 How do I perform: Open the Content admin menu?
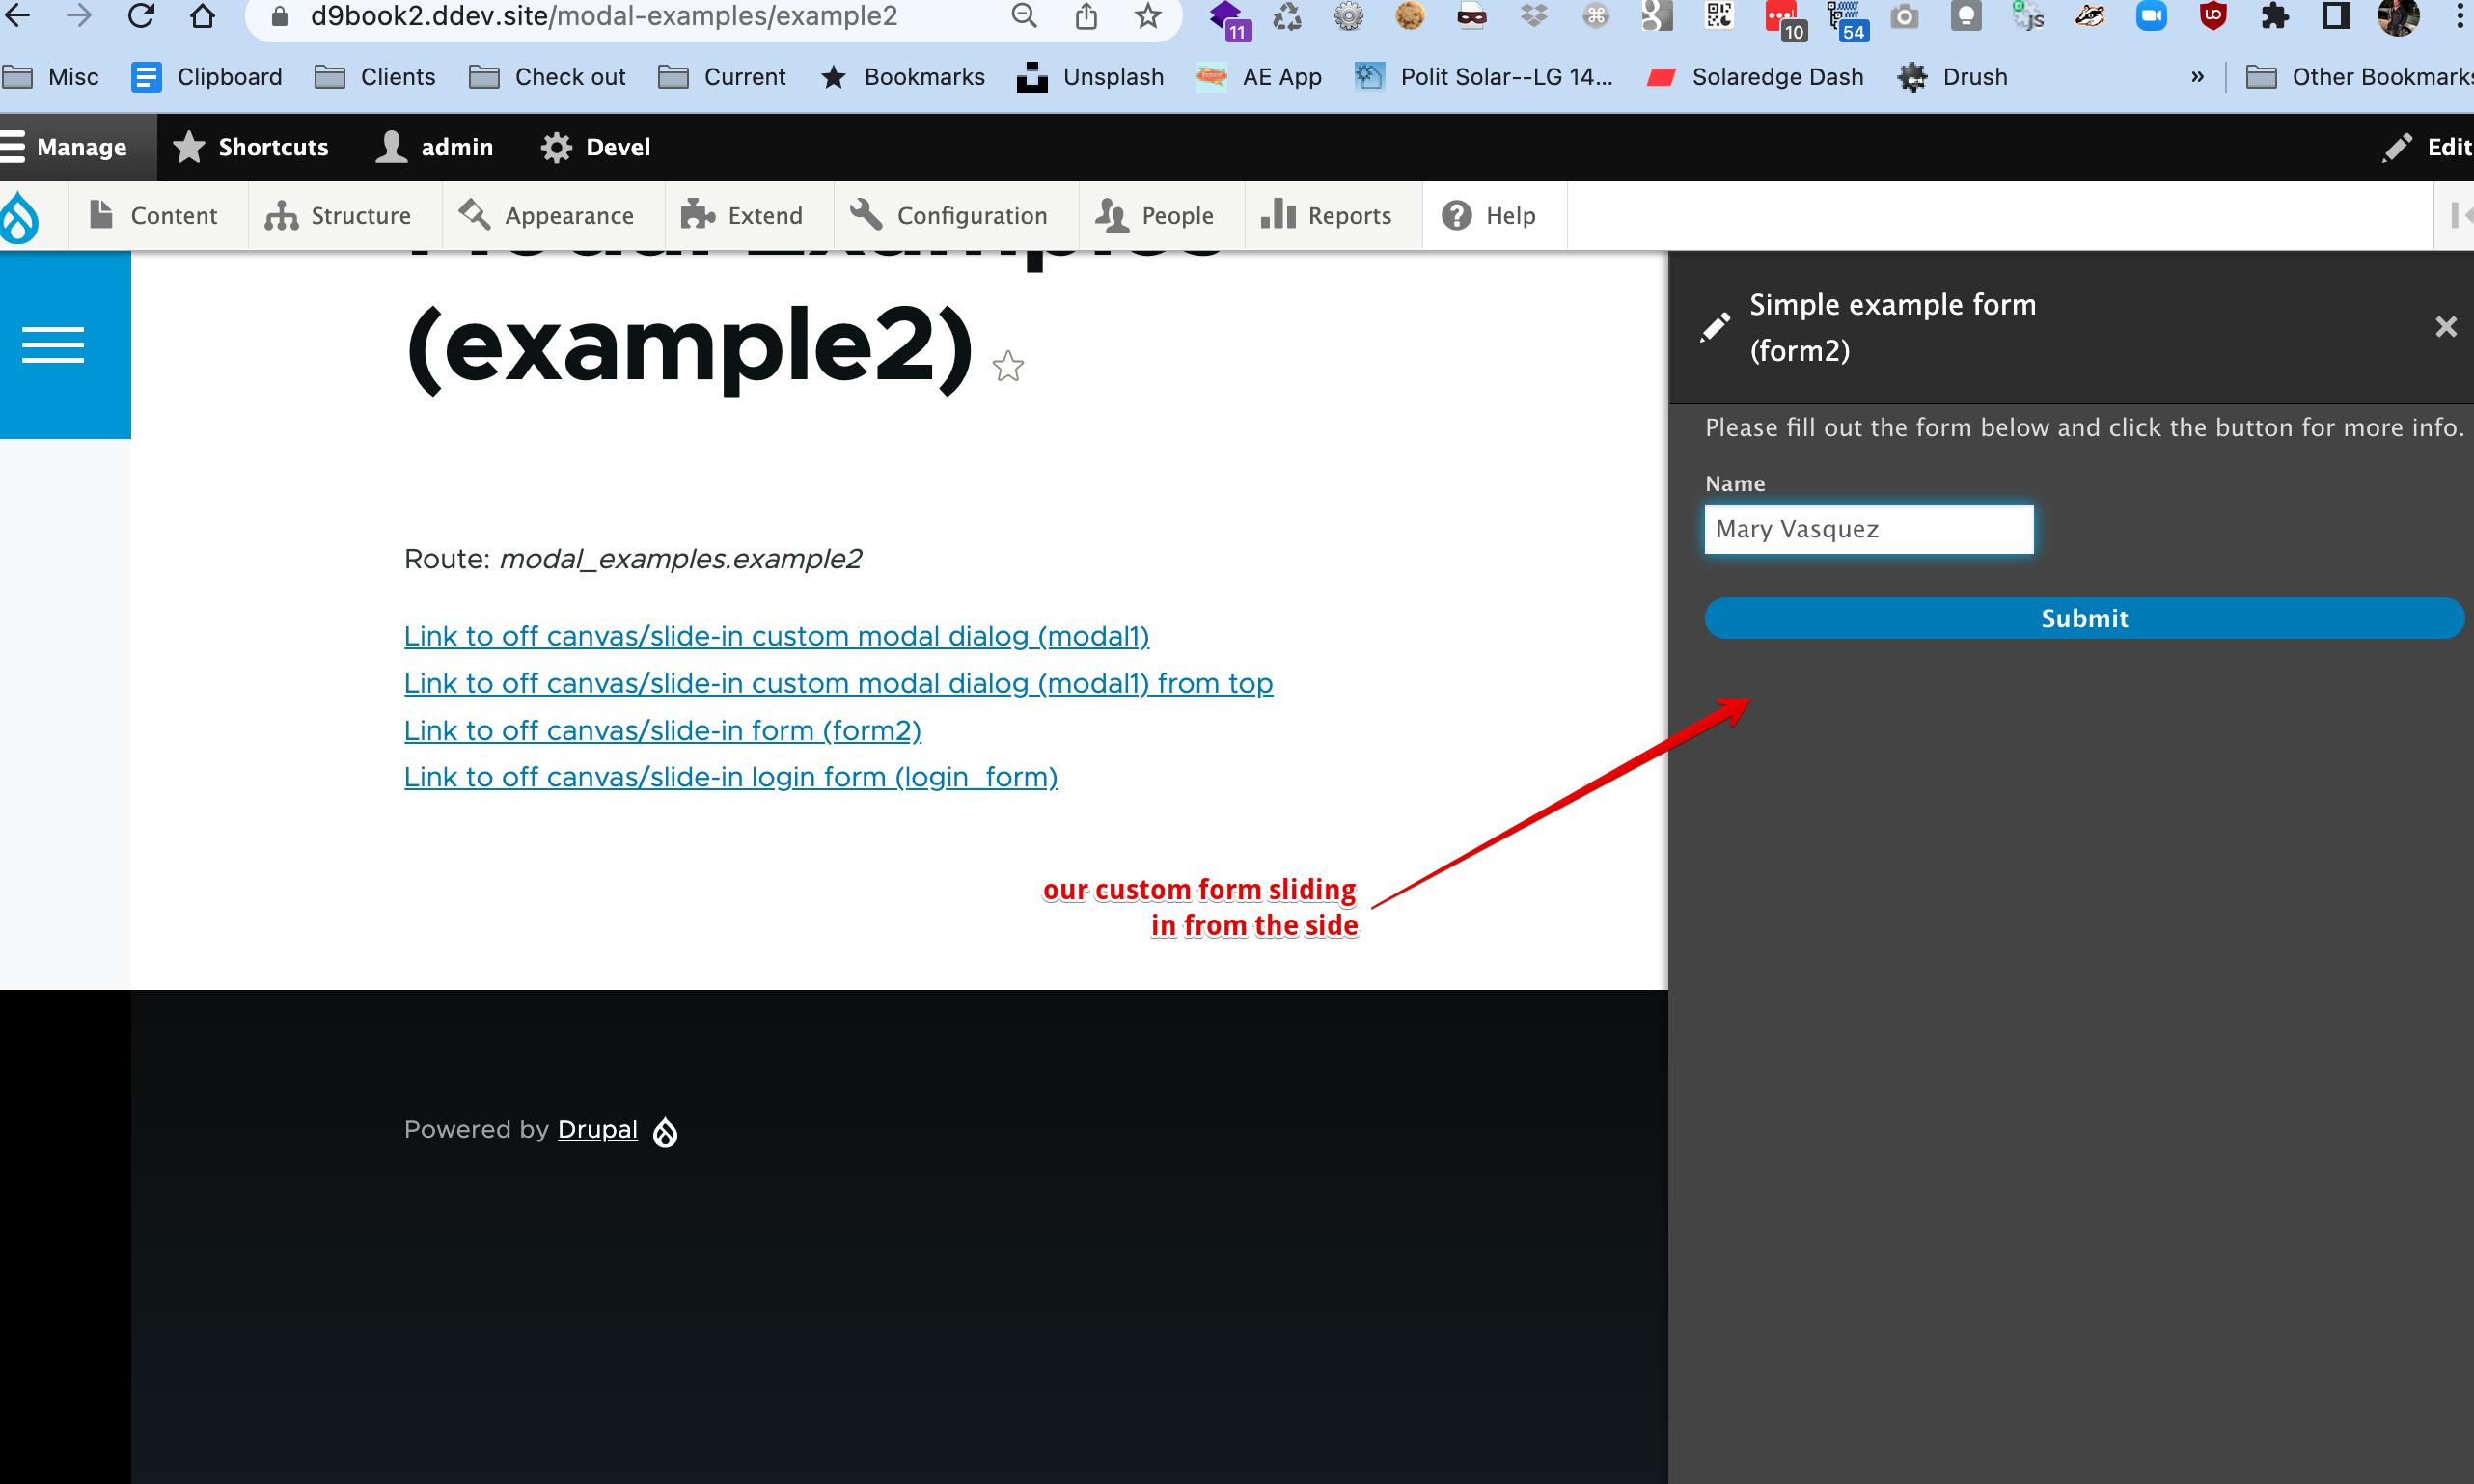153,215
